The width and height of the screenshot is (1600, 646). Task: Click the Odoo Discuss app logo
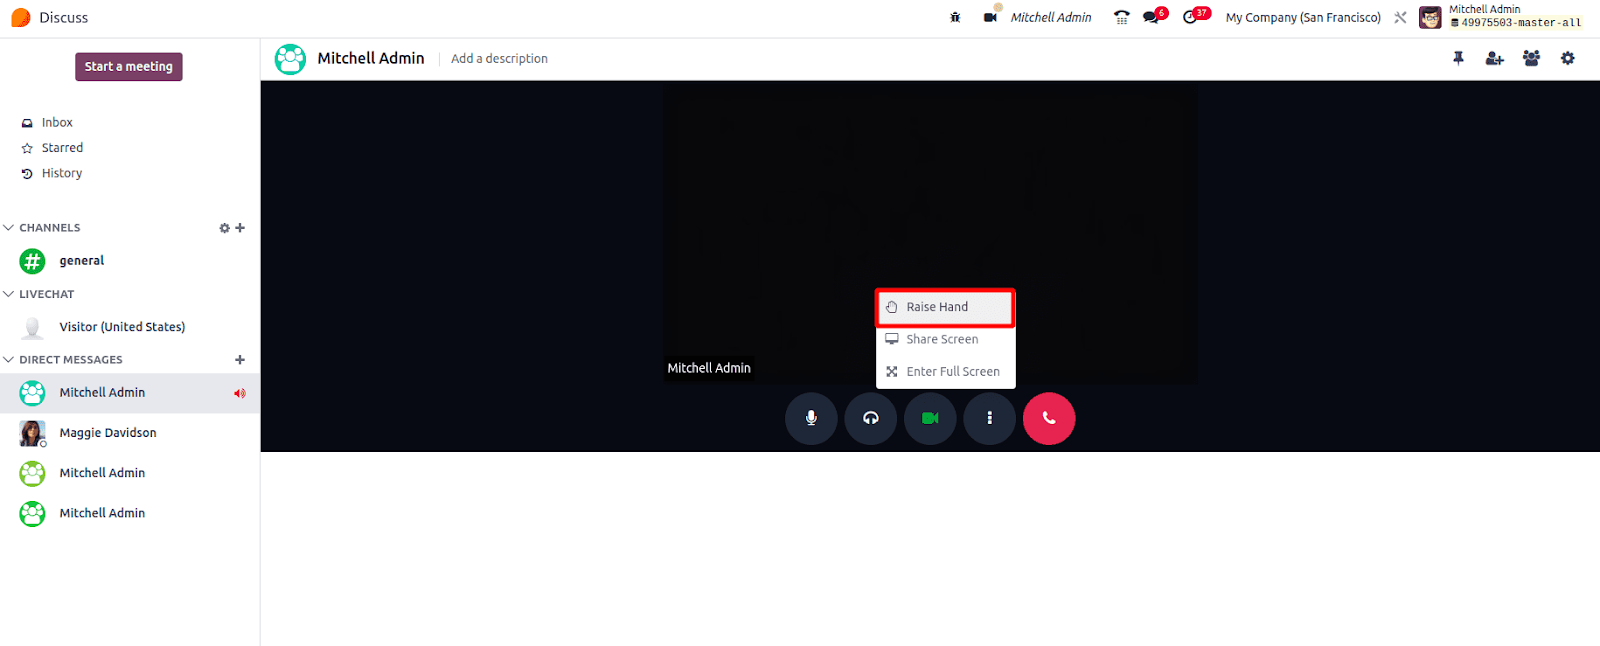(20, 17)
